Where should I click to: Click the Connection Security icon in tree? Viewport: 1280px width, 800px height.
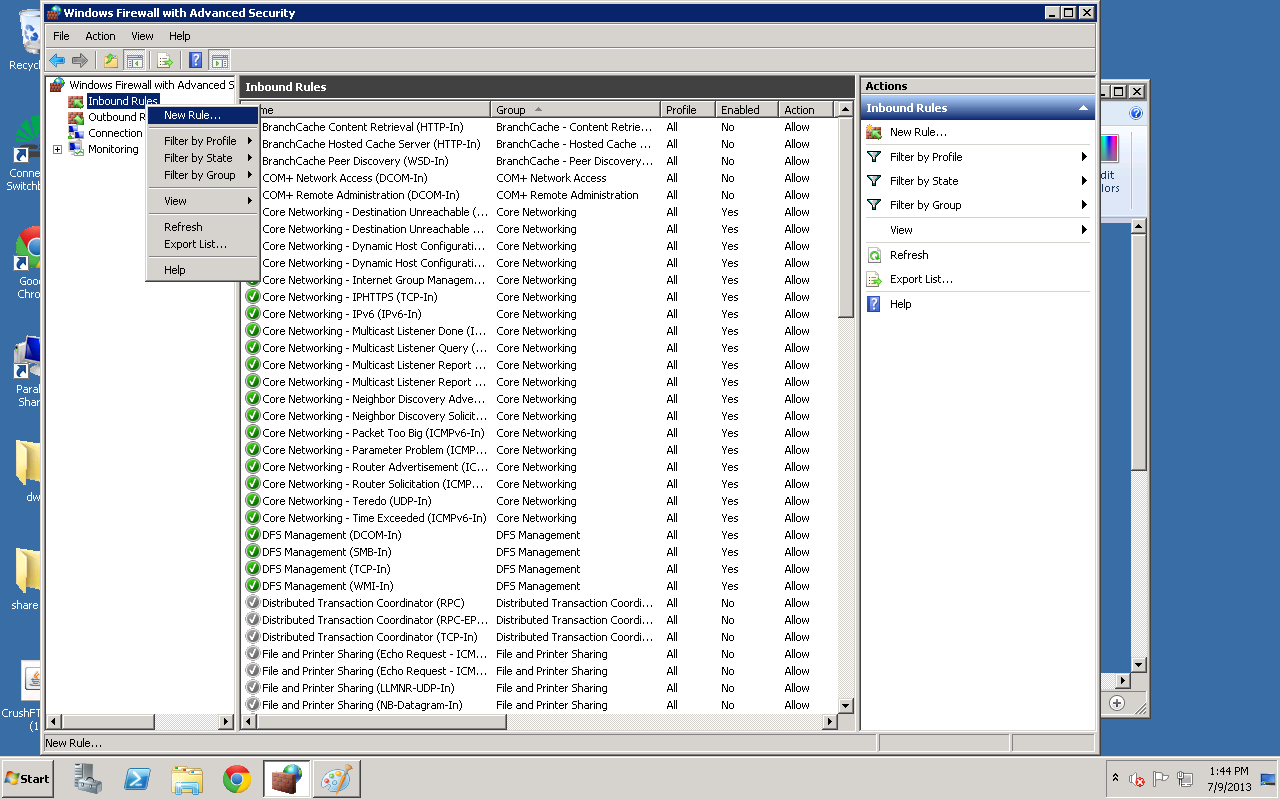[76, 133]
